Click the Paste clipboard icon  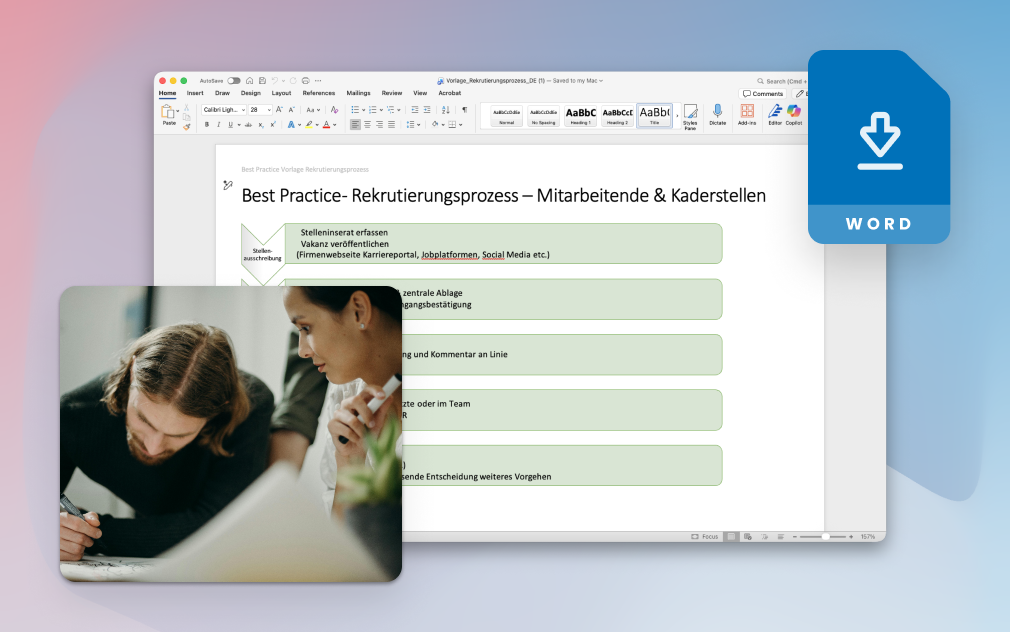(168, 112)
